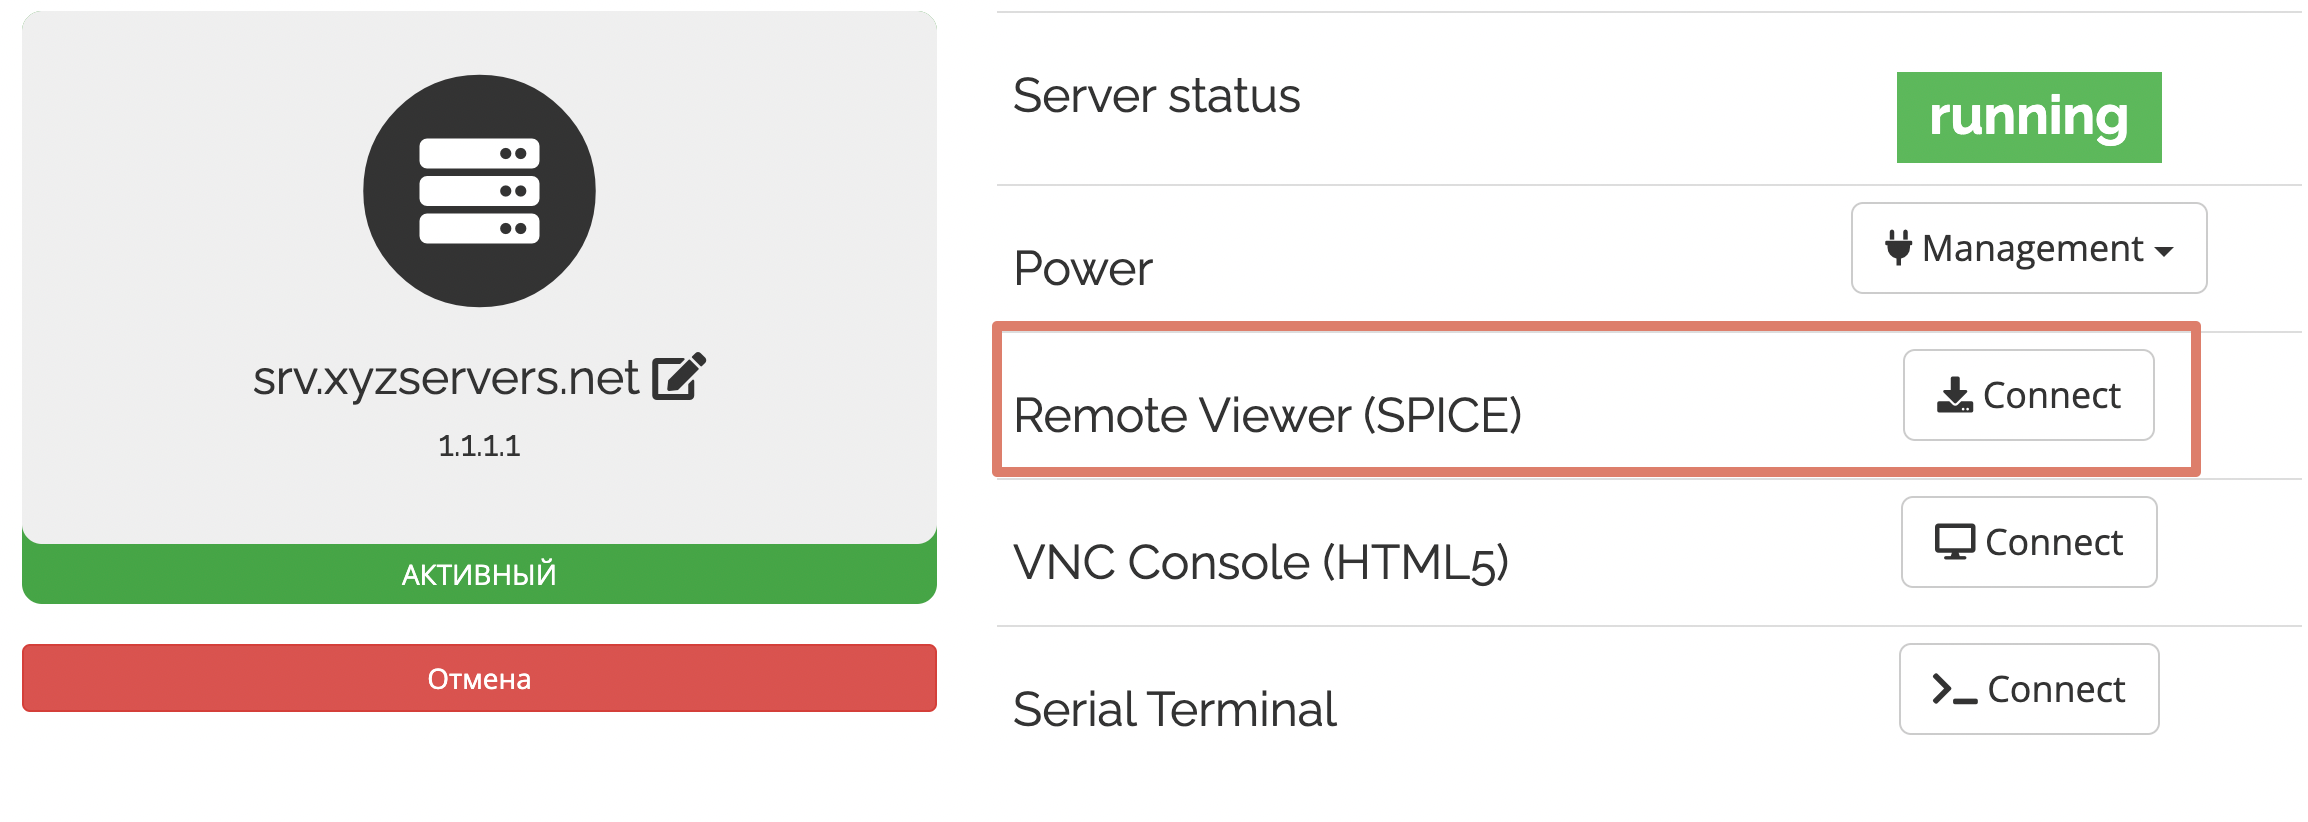Click the Management dropdown caret arrow
Screen dimensions: 2308x822
click(2164, 251)
